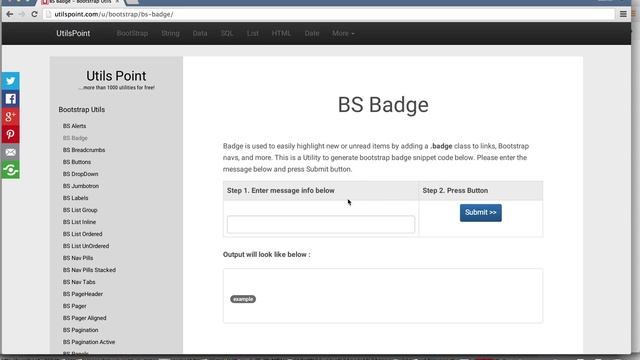The height and width of the screenshot is (360, 640).
Task: Open BS Nav Tabs in sidebar
Action: pyautogui.click(x=79, y=282)
